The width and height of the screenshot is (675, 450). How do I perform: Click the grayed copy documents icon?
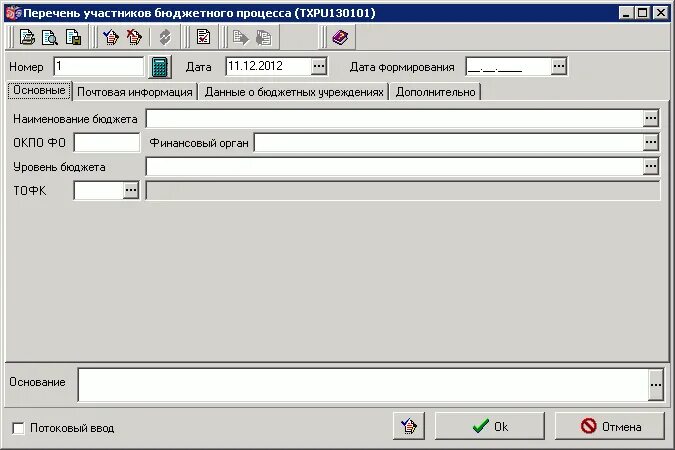pos(263,37)
